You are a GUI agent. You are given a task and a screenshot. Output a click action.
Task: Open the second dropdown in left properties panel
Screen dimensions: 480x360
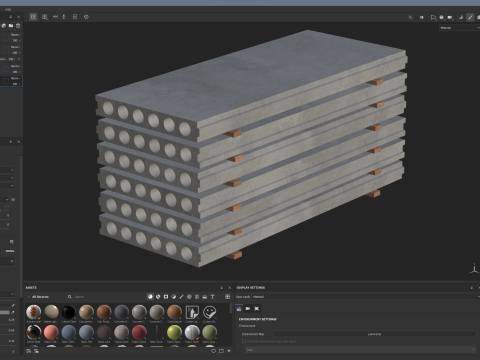pos(8,178)
